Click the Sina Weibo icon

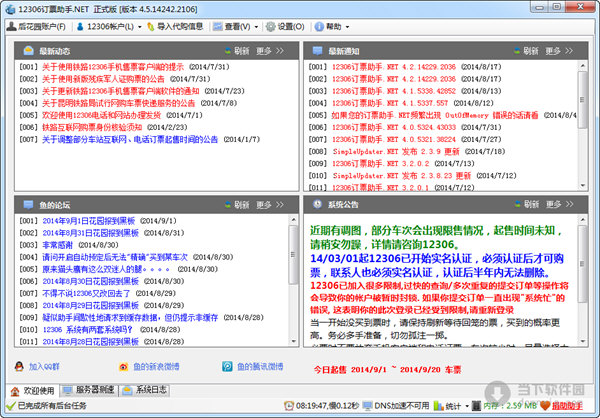click(123, 367)
